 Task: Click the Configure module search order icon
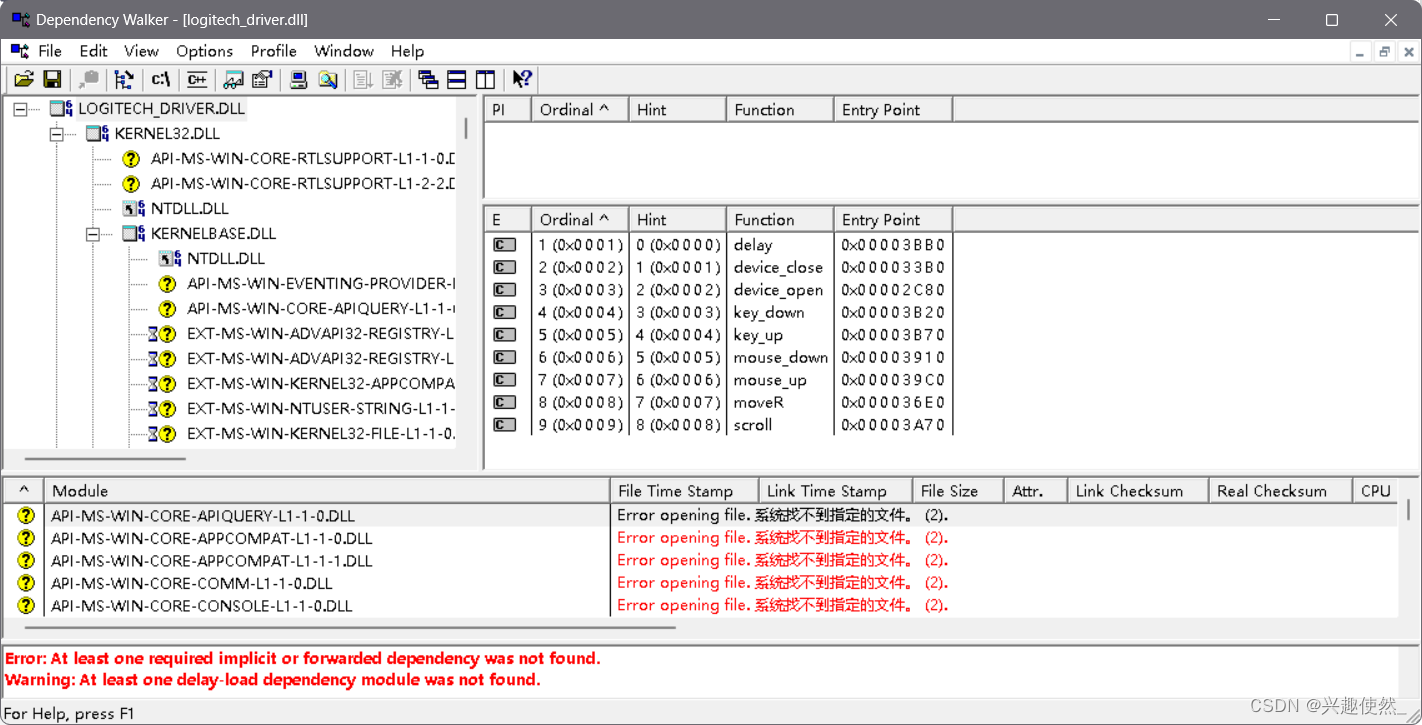click(327, 79)
